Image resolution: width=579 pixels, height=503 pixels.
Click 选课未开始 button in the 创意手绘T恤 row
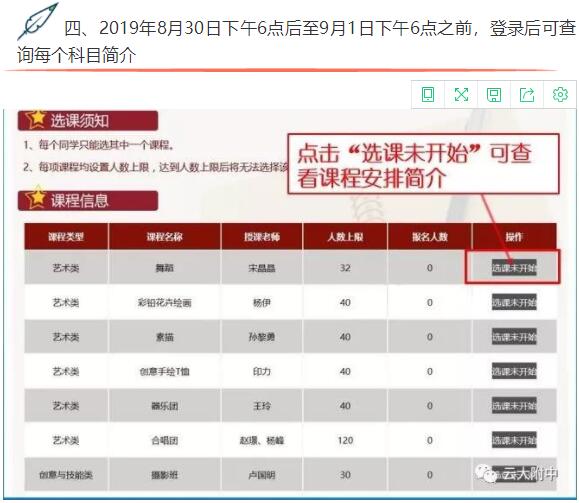(514, 371)
